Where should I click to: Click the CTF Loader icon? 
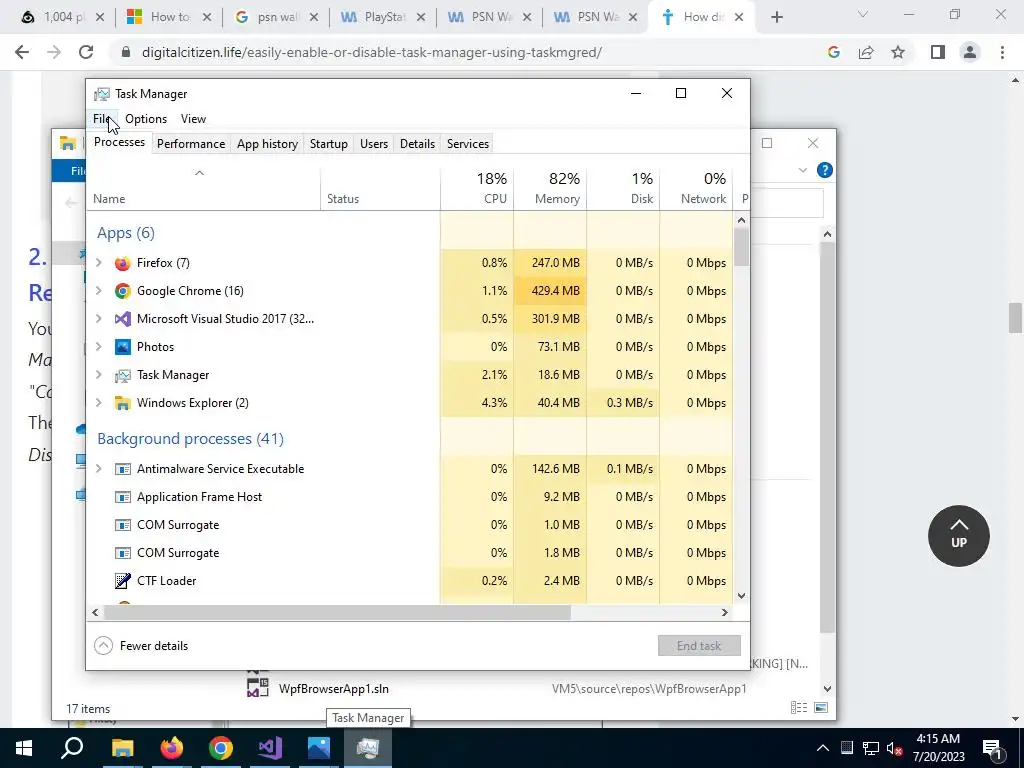point(122,581)
